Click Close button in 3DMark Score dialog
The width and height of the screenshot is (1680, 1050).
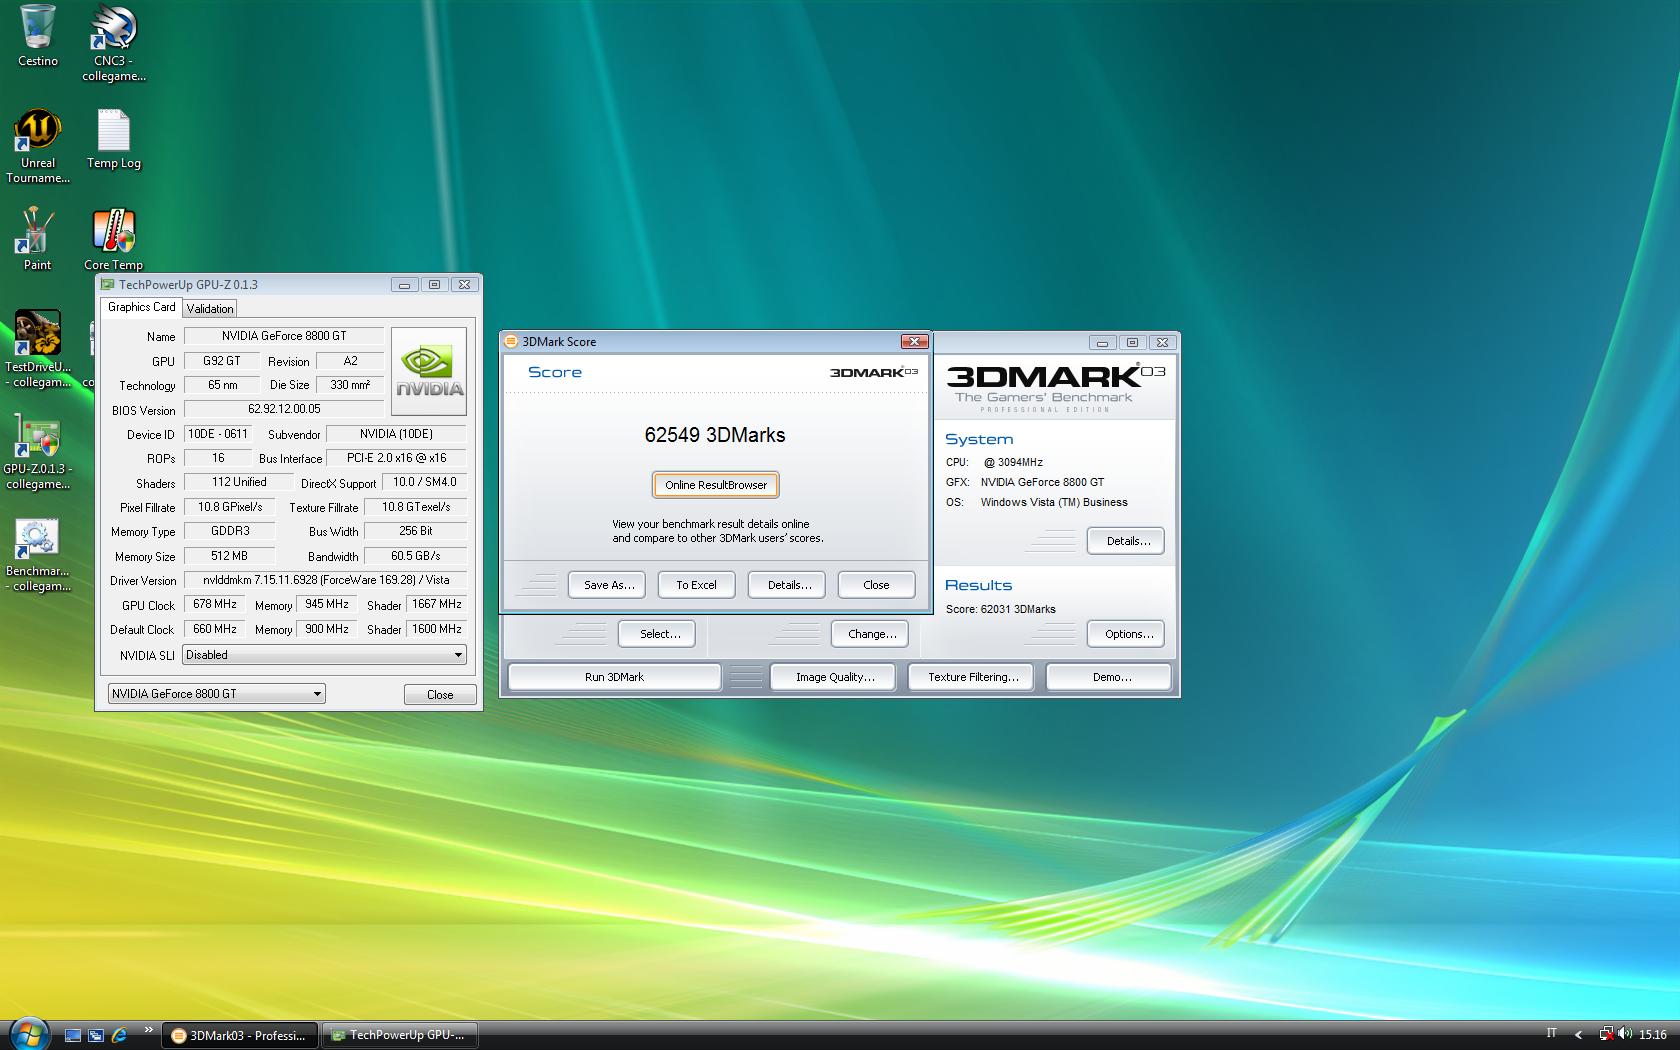(x=876, y=585)
